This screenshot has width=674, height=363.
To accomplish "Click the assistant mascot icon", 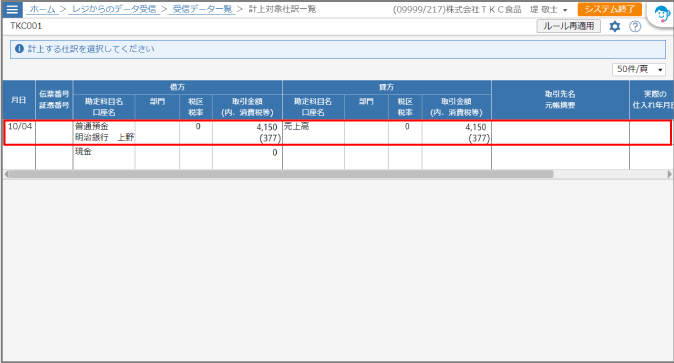I will (x=662, y=14).
